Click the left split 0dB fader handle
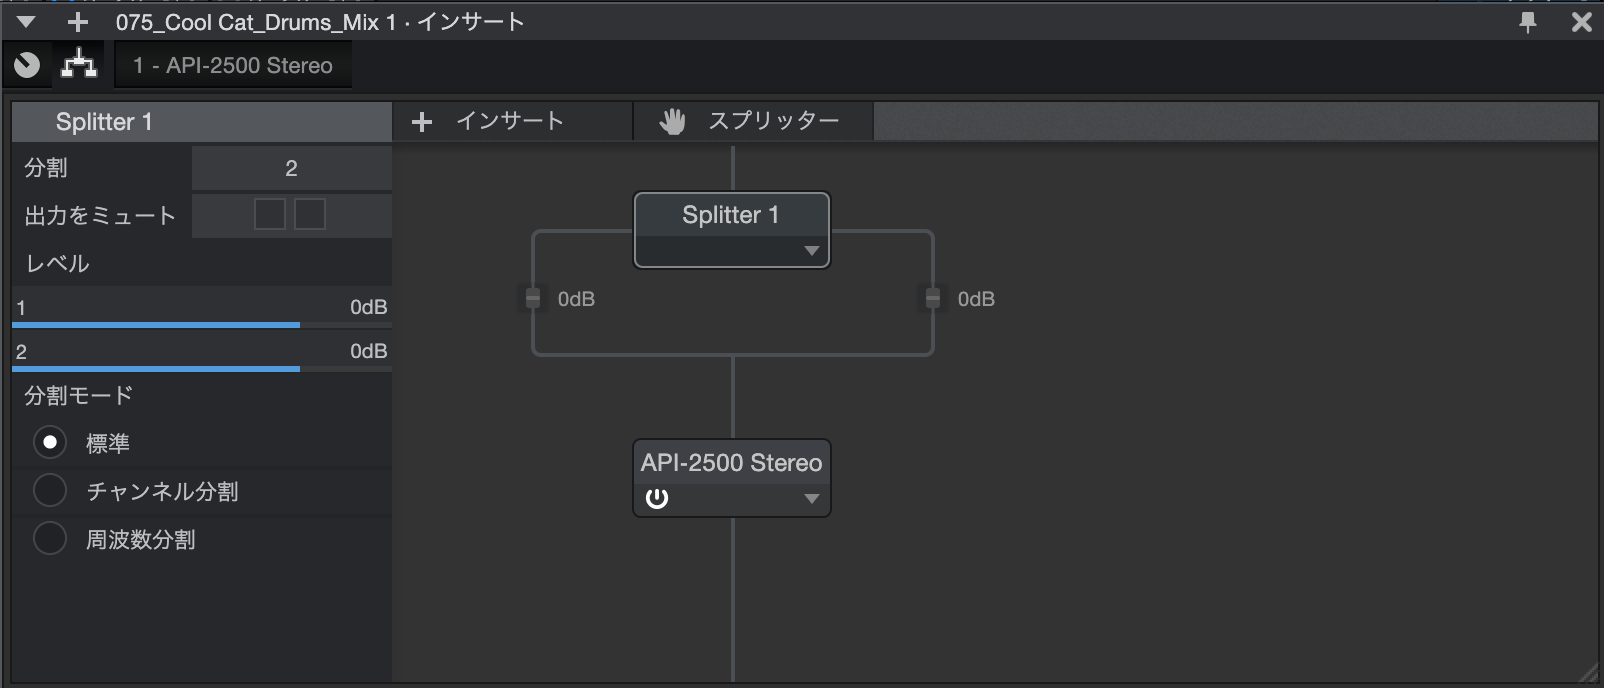 (x=533, y=298)
